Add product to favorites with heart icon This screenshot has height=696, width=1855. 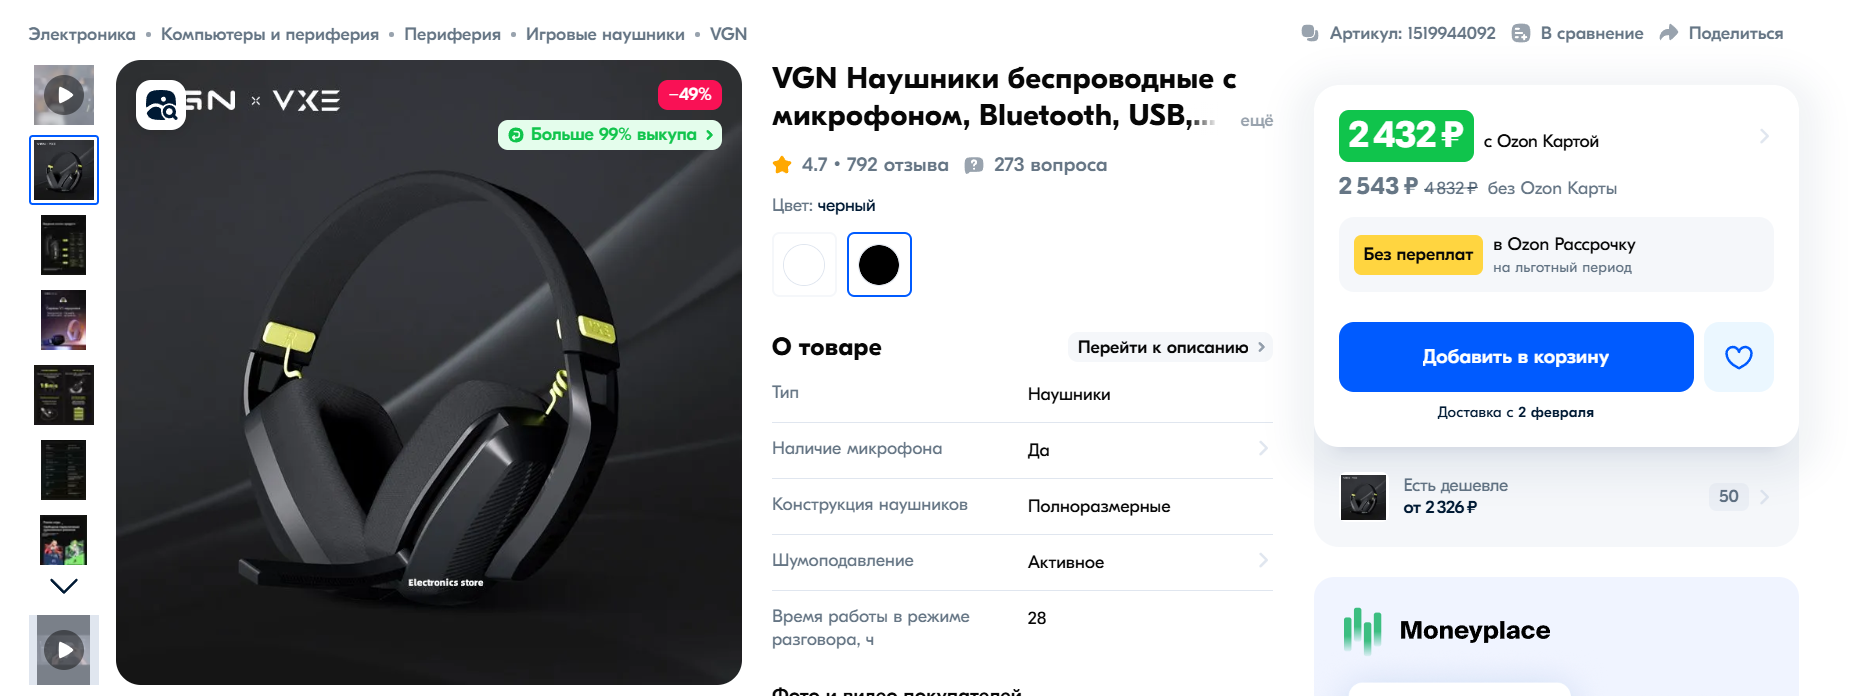(x=1739, y=357)
